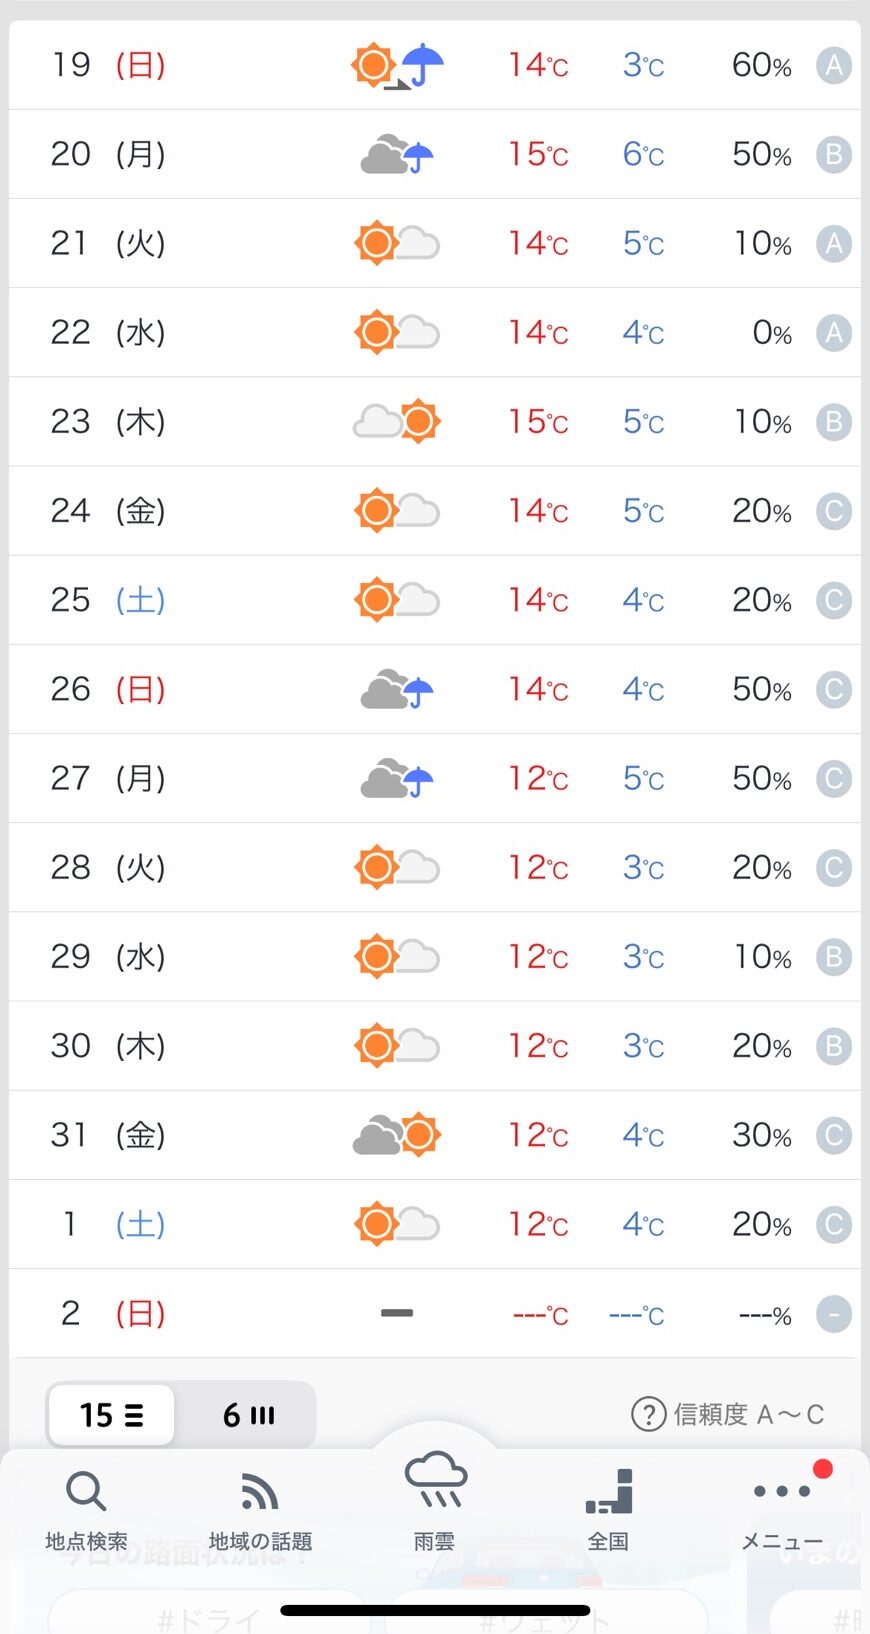Select the 22 (水) date label
This screenshot has width=870, height=1634.
pos(108,332)
